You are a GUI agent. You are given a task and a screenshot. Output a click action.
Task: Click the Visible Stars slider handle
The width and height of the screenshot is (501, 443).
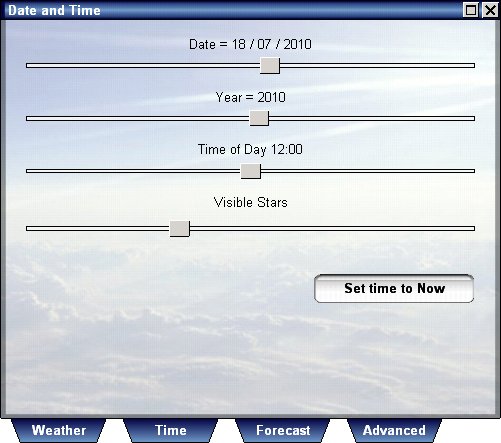pos(179,228)
